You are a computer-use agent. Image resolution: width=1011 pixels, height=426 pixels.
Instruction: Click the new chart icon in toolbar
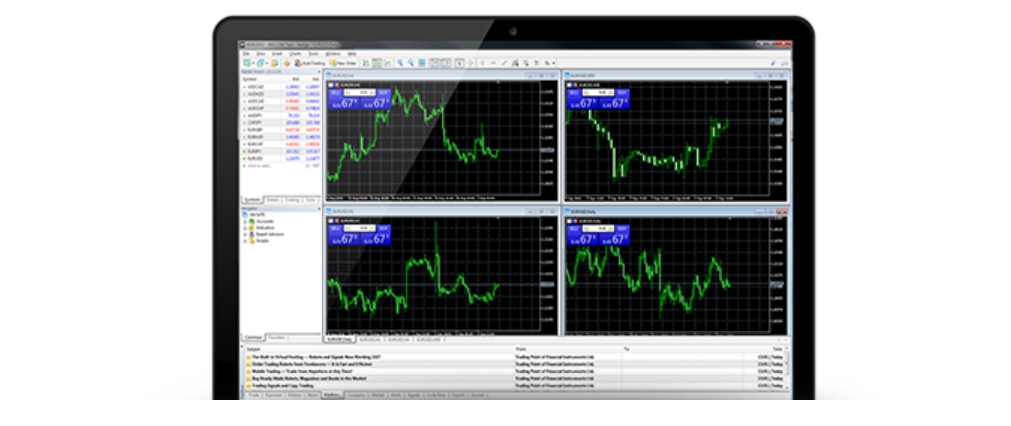tap(246, 62)
